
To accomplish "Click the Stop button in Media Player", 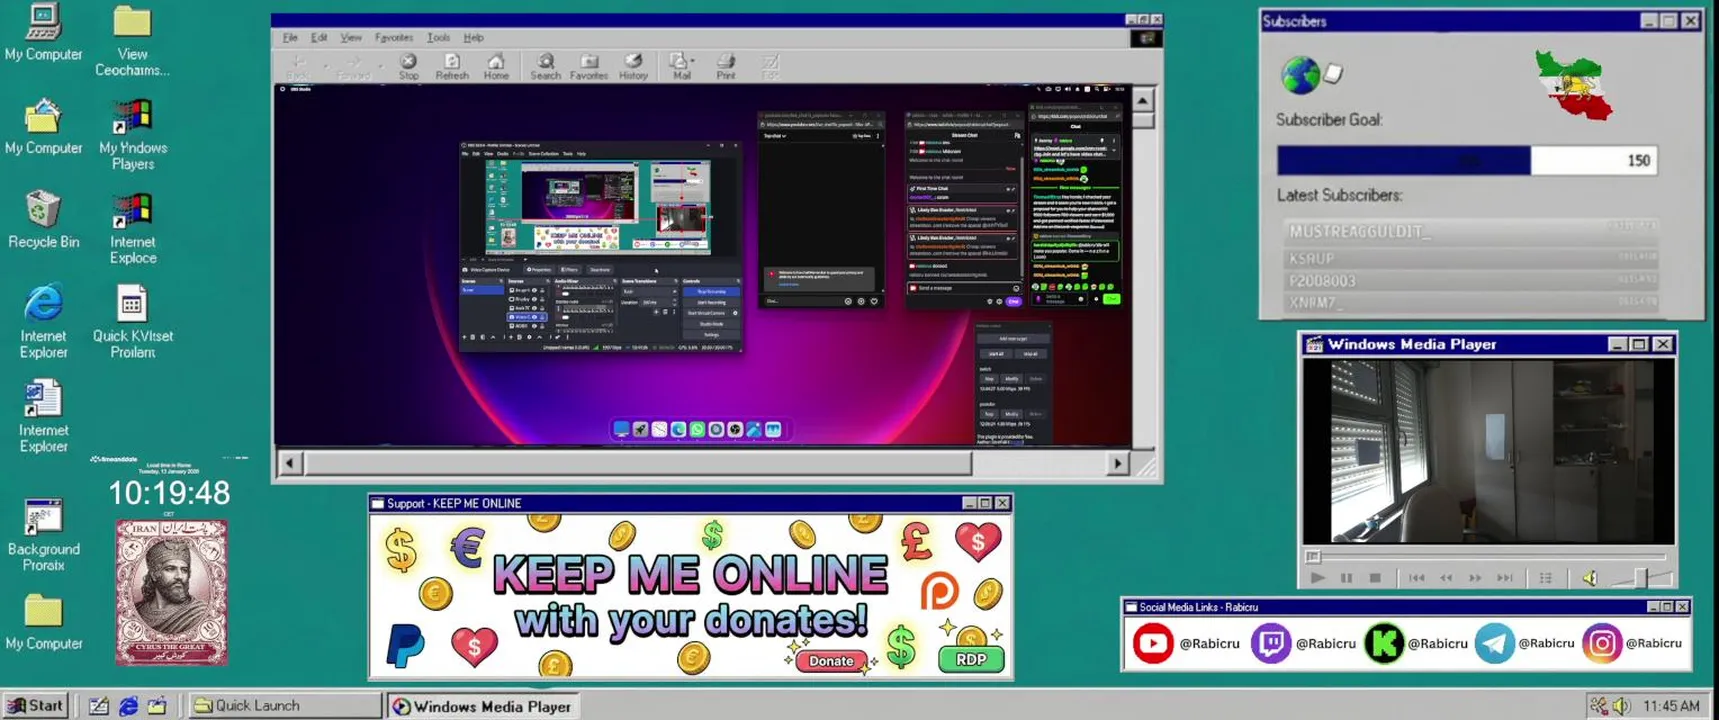I will [x=1375, y=578].
